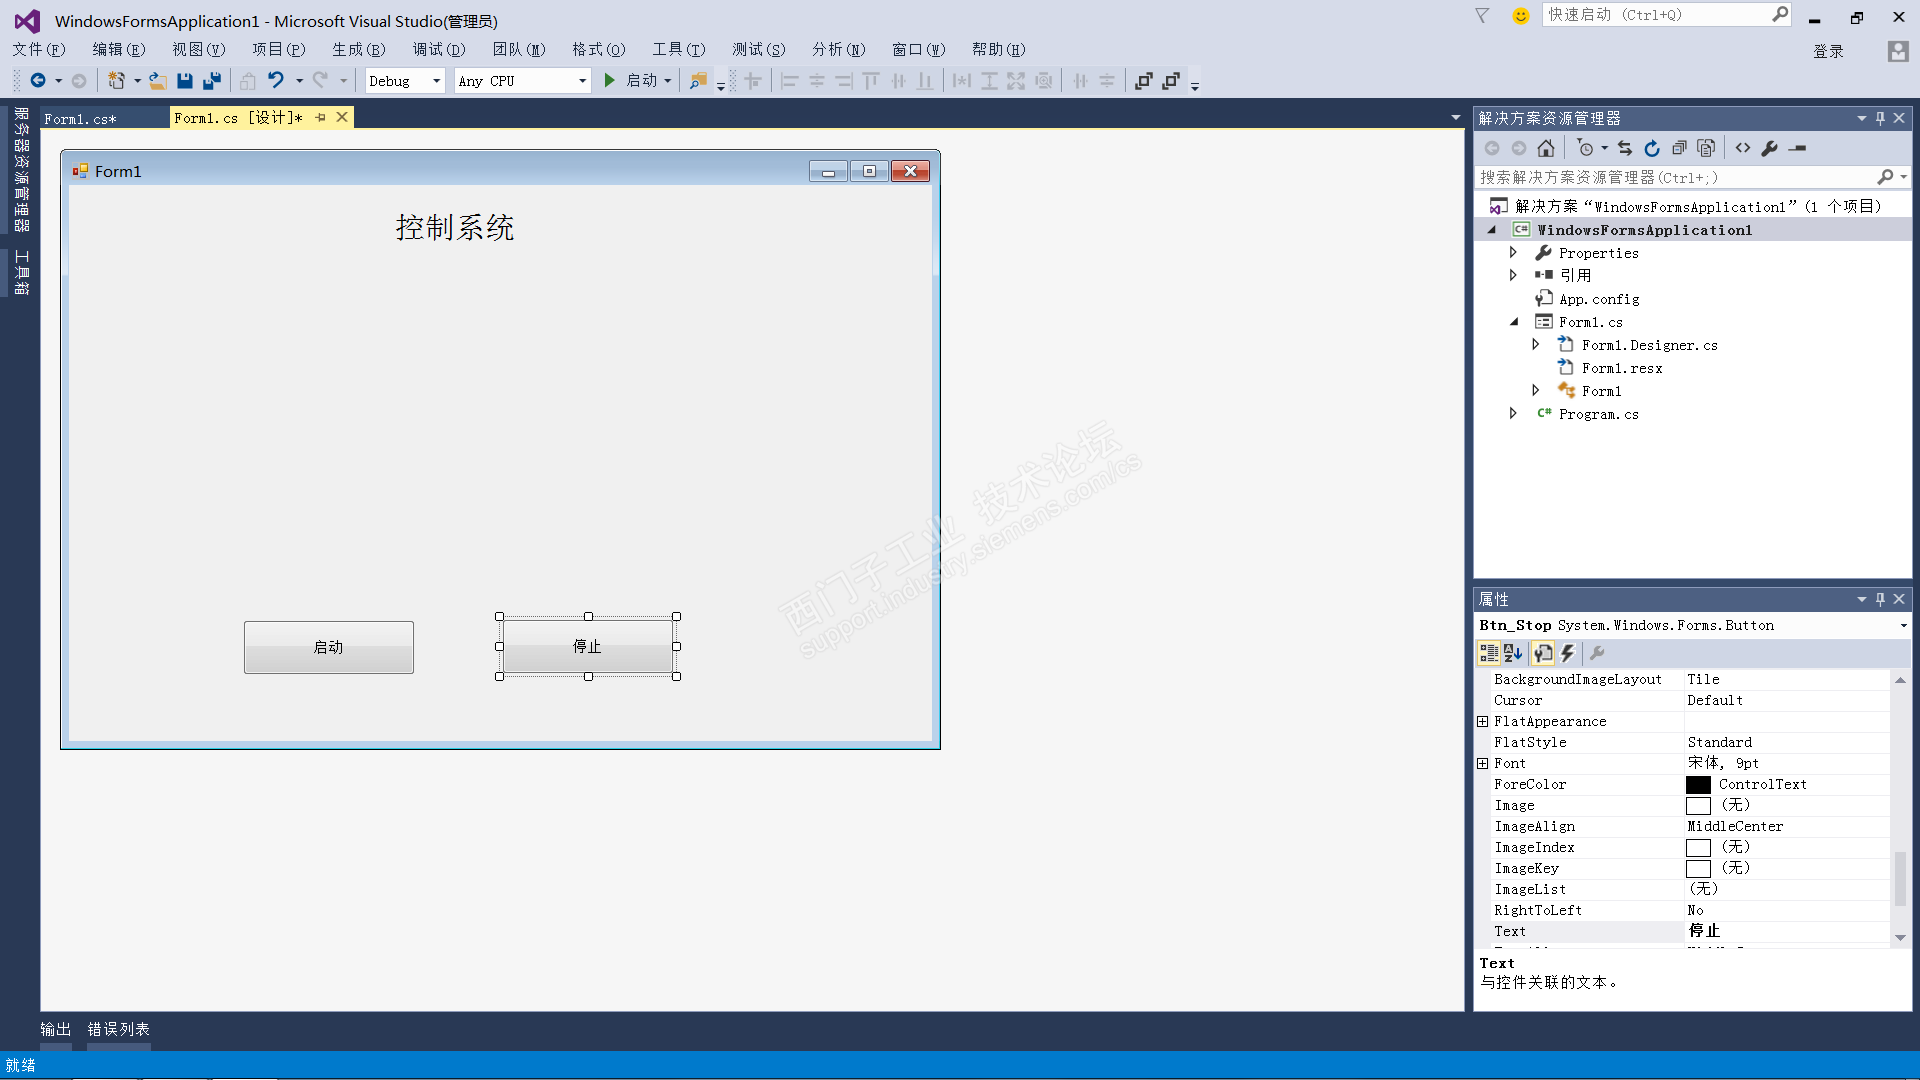Toggle Show All Files in Solution Explorer

pos(1706,148)
